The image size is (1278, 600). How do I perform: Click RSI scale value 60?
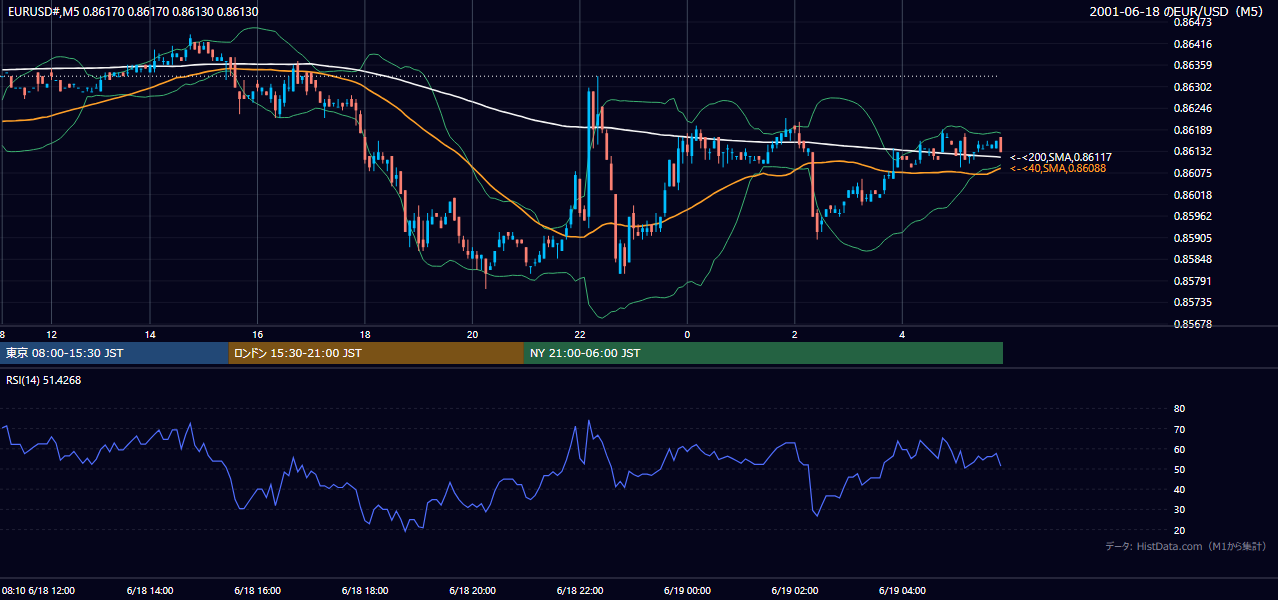1179,449
